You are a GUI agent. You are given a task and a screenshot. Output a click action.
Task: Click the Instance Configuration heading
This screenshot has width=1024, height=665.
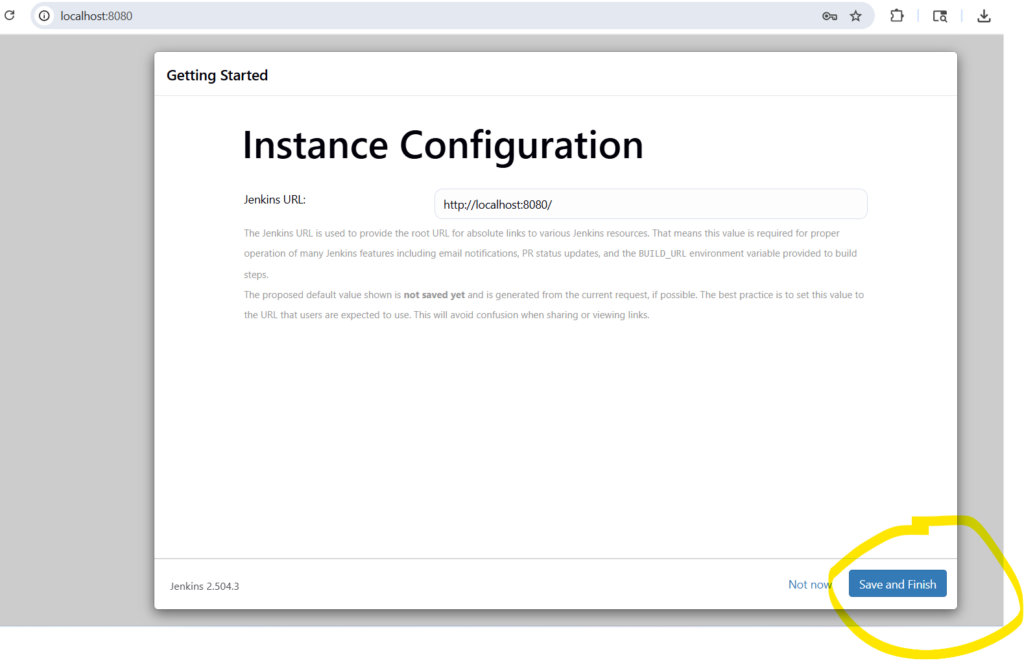442,145
